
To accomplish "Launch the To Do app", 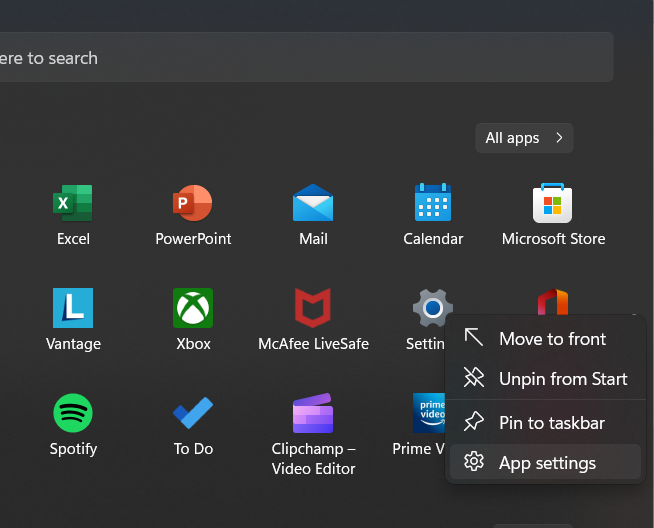I will (193, 413).
